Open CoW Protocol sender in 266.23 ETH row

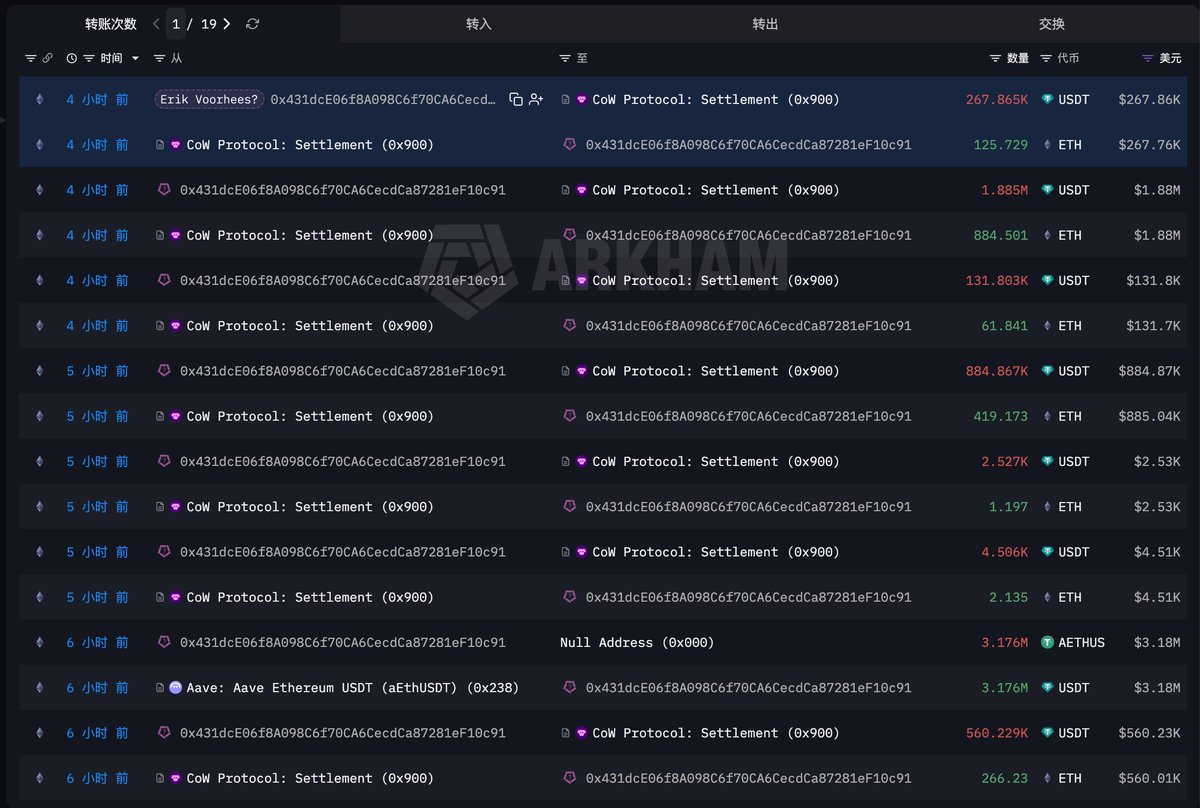click(310, 778)
